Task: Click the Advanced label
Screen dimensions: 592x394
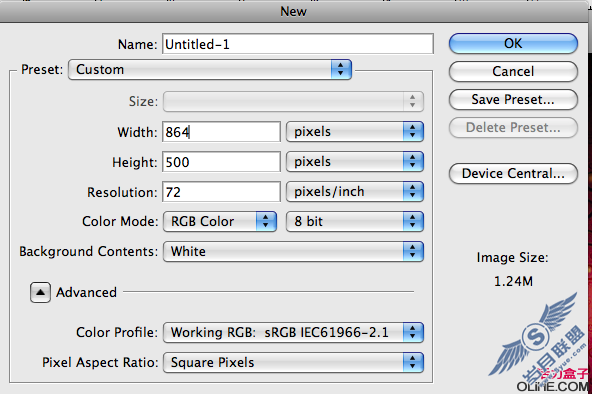Action: pos(86,292)
